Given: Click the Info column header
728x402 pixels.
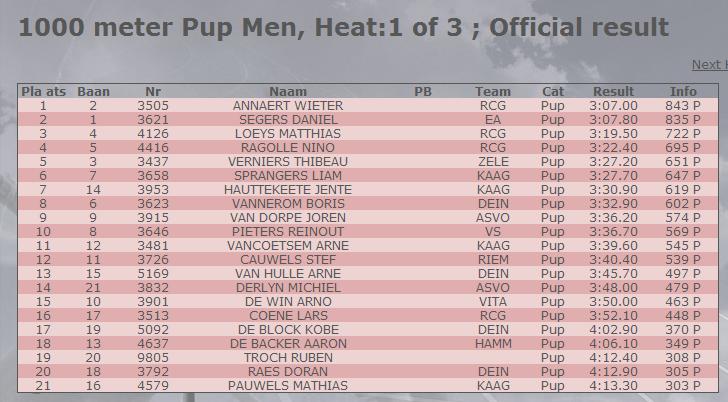Looking at the screenshot, I should [x=683, y=91].
